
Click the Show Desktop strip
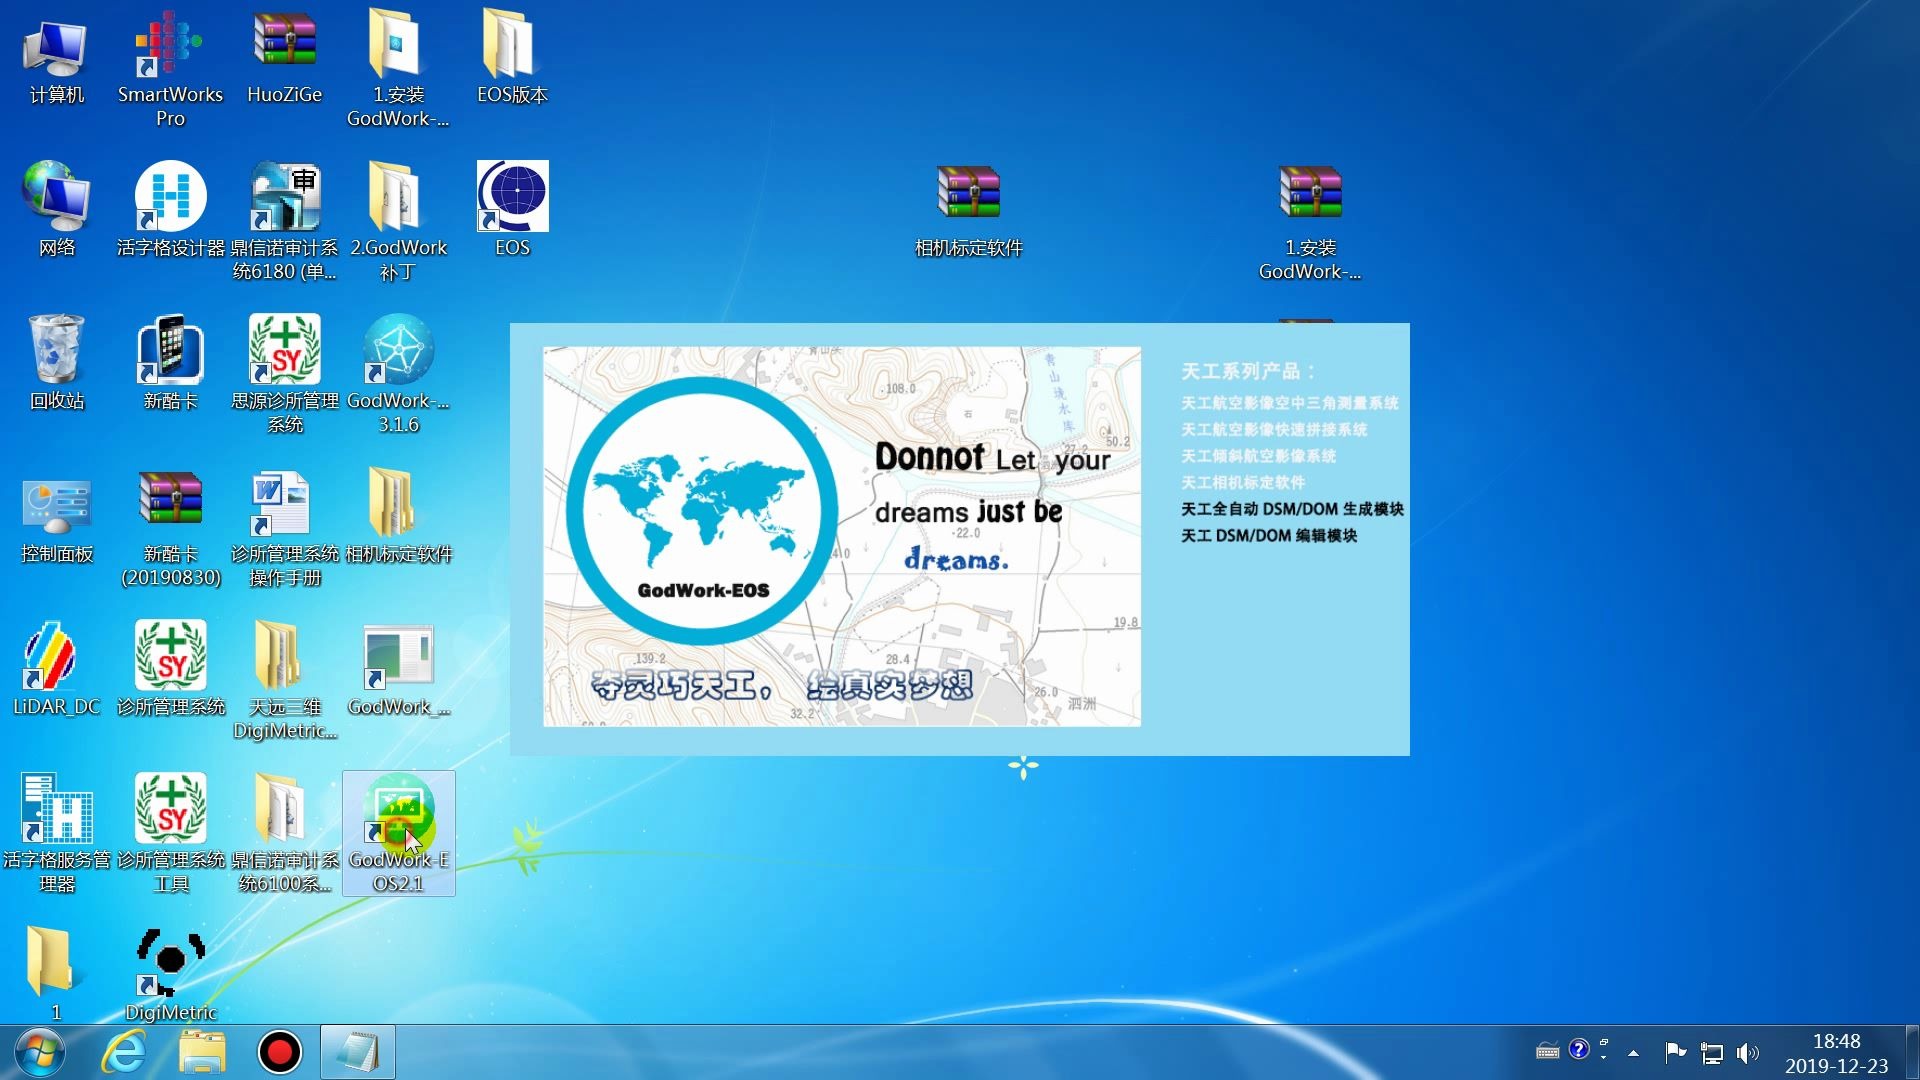pos(1912,1052)
